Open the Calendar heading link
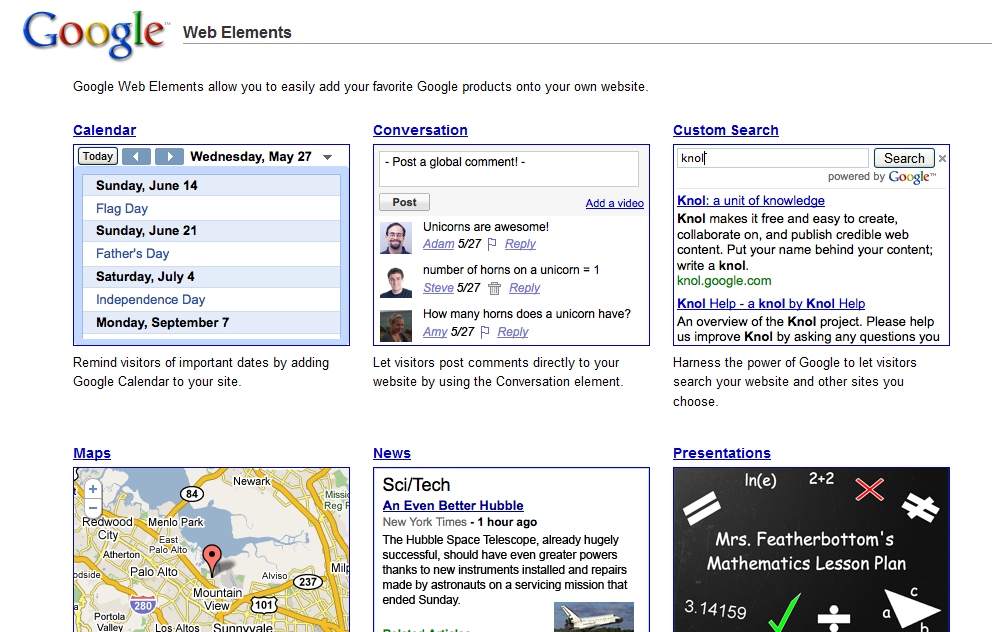The height and width of the screenshot is (632, 992). coord(104,130)
